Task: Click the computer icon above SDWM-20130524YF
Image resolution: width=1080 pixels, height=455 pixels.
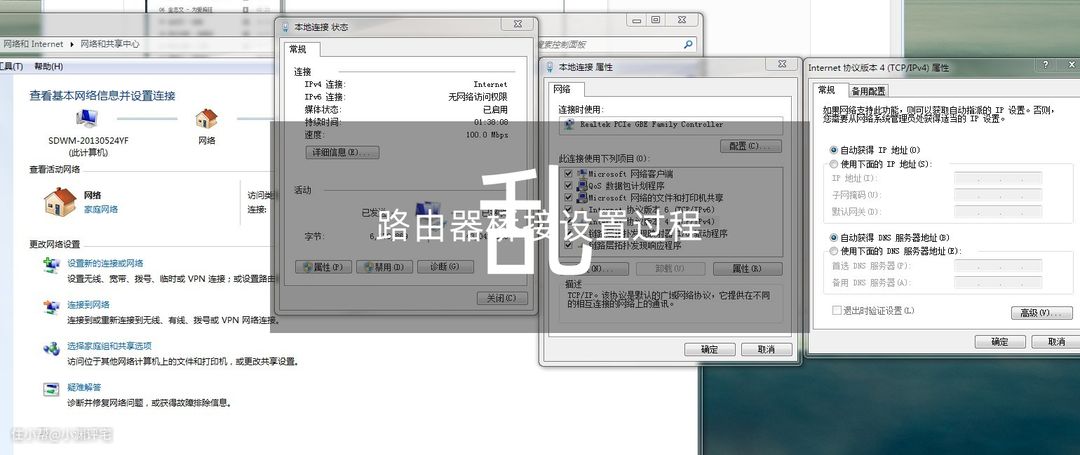Action: tap(87, 118)
